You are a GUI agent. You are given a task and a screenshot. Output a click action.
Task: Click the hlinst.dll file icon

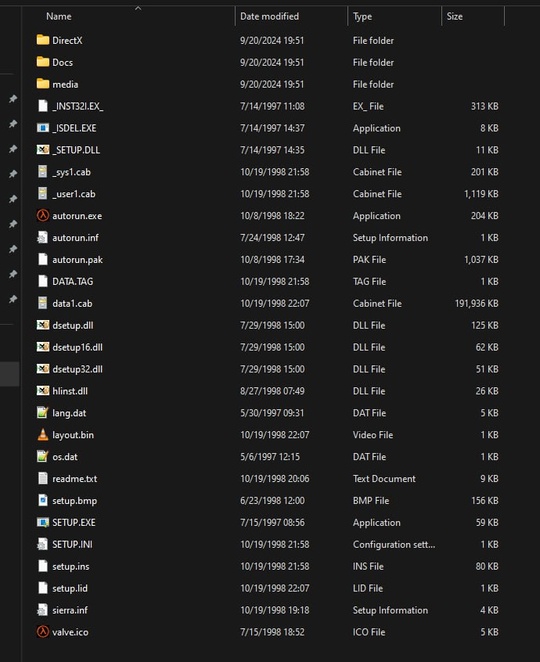[x=43, y=391]
